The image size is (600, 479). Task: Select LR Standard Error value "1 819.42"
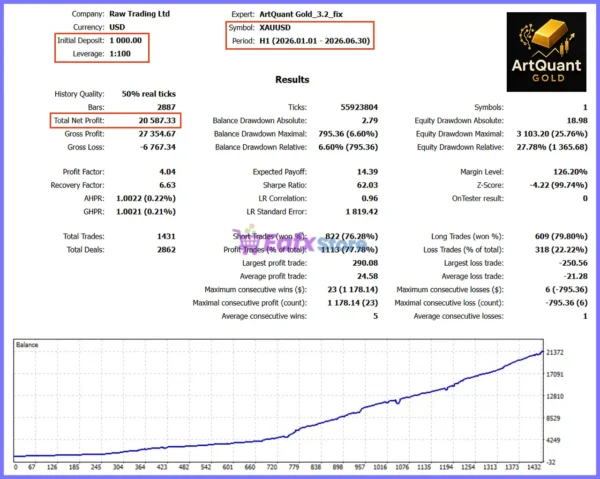[362, 212]
